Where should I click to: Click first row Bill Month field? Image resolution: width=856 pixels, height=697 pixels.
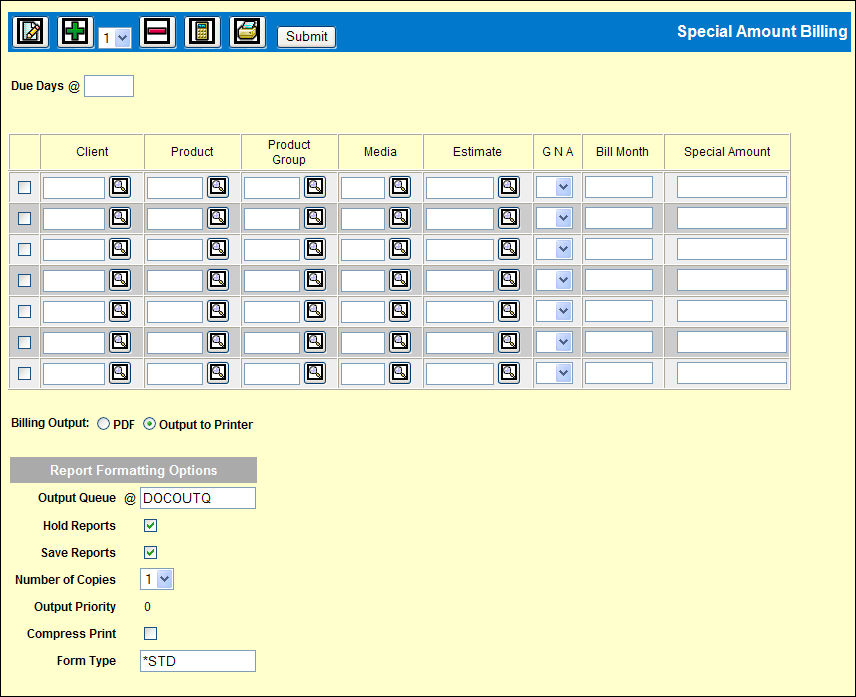(619, 187)
